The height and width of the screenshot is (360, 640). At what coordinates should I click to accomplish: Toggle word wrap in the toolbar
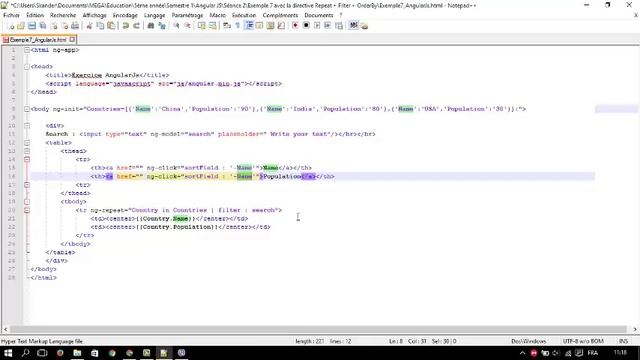[227, 26]
